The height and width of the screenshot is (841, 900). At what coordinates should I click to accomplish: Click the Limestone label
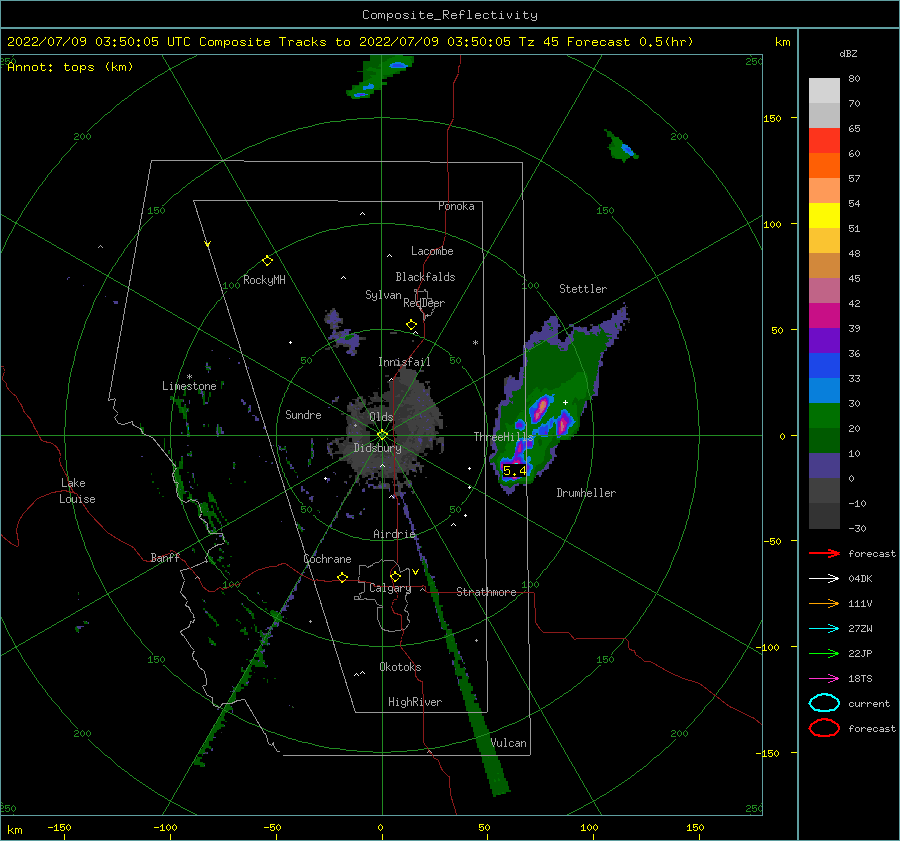click(189, 386)
